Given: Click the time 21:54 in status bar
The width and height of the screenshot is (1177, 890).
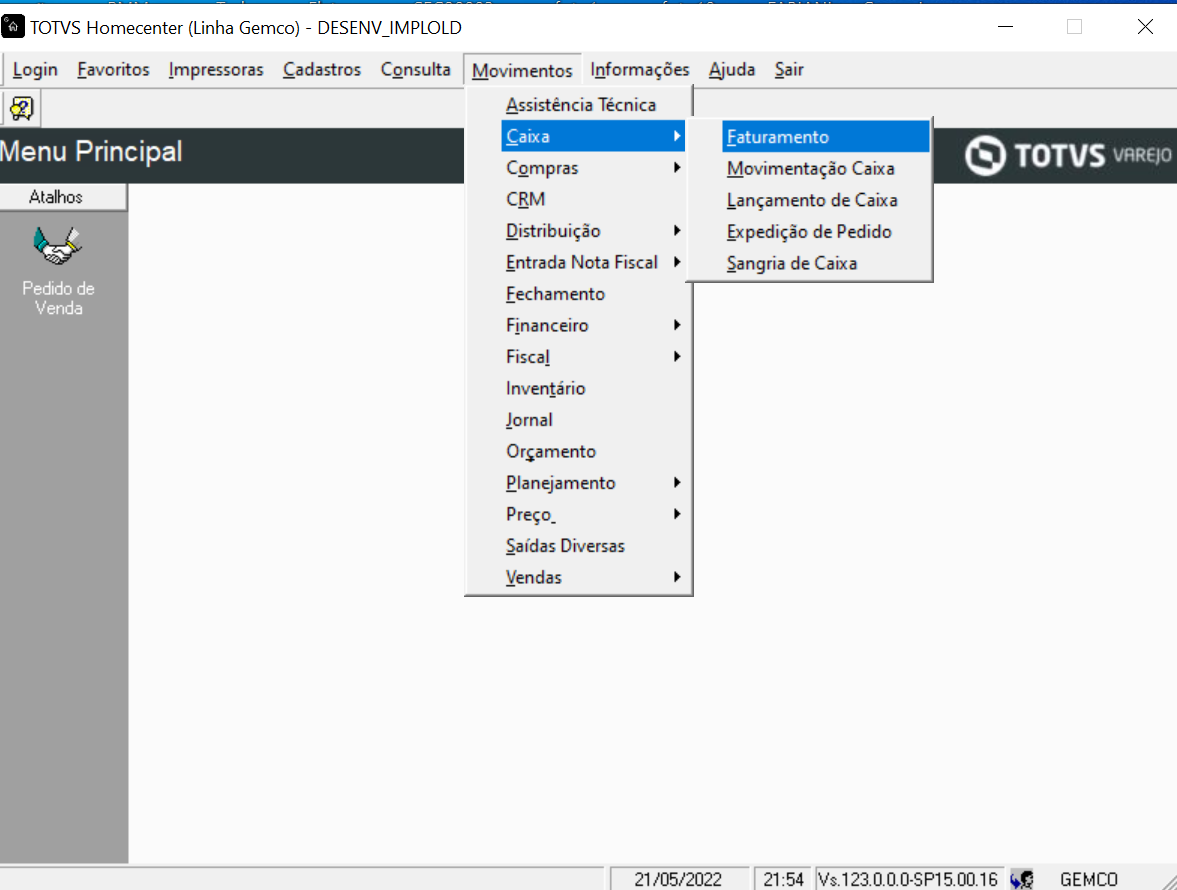Looking at the screenshot, I should (x=784, y=879).
